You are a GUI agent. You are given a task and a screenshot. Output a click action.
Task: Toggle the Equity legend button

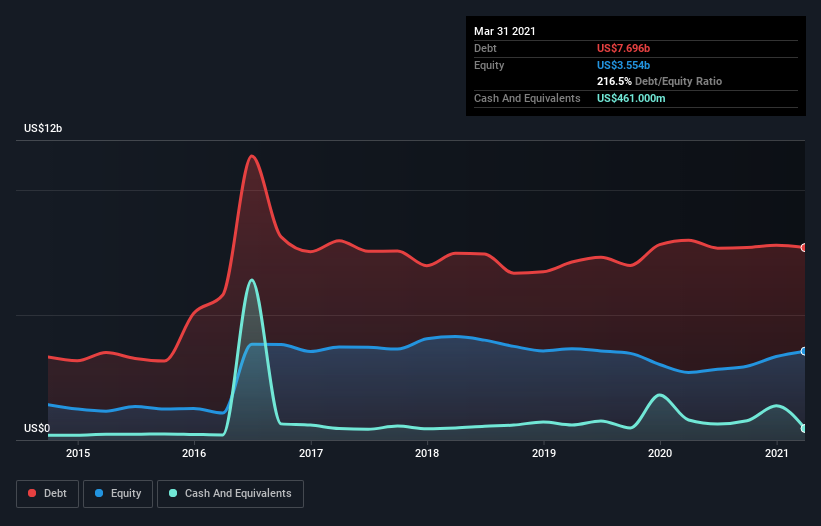click(x=118, y=494)
